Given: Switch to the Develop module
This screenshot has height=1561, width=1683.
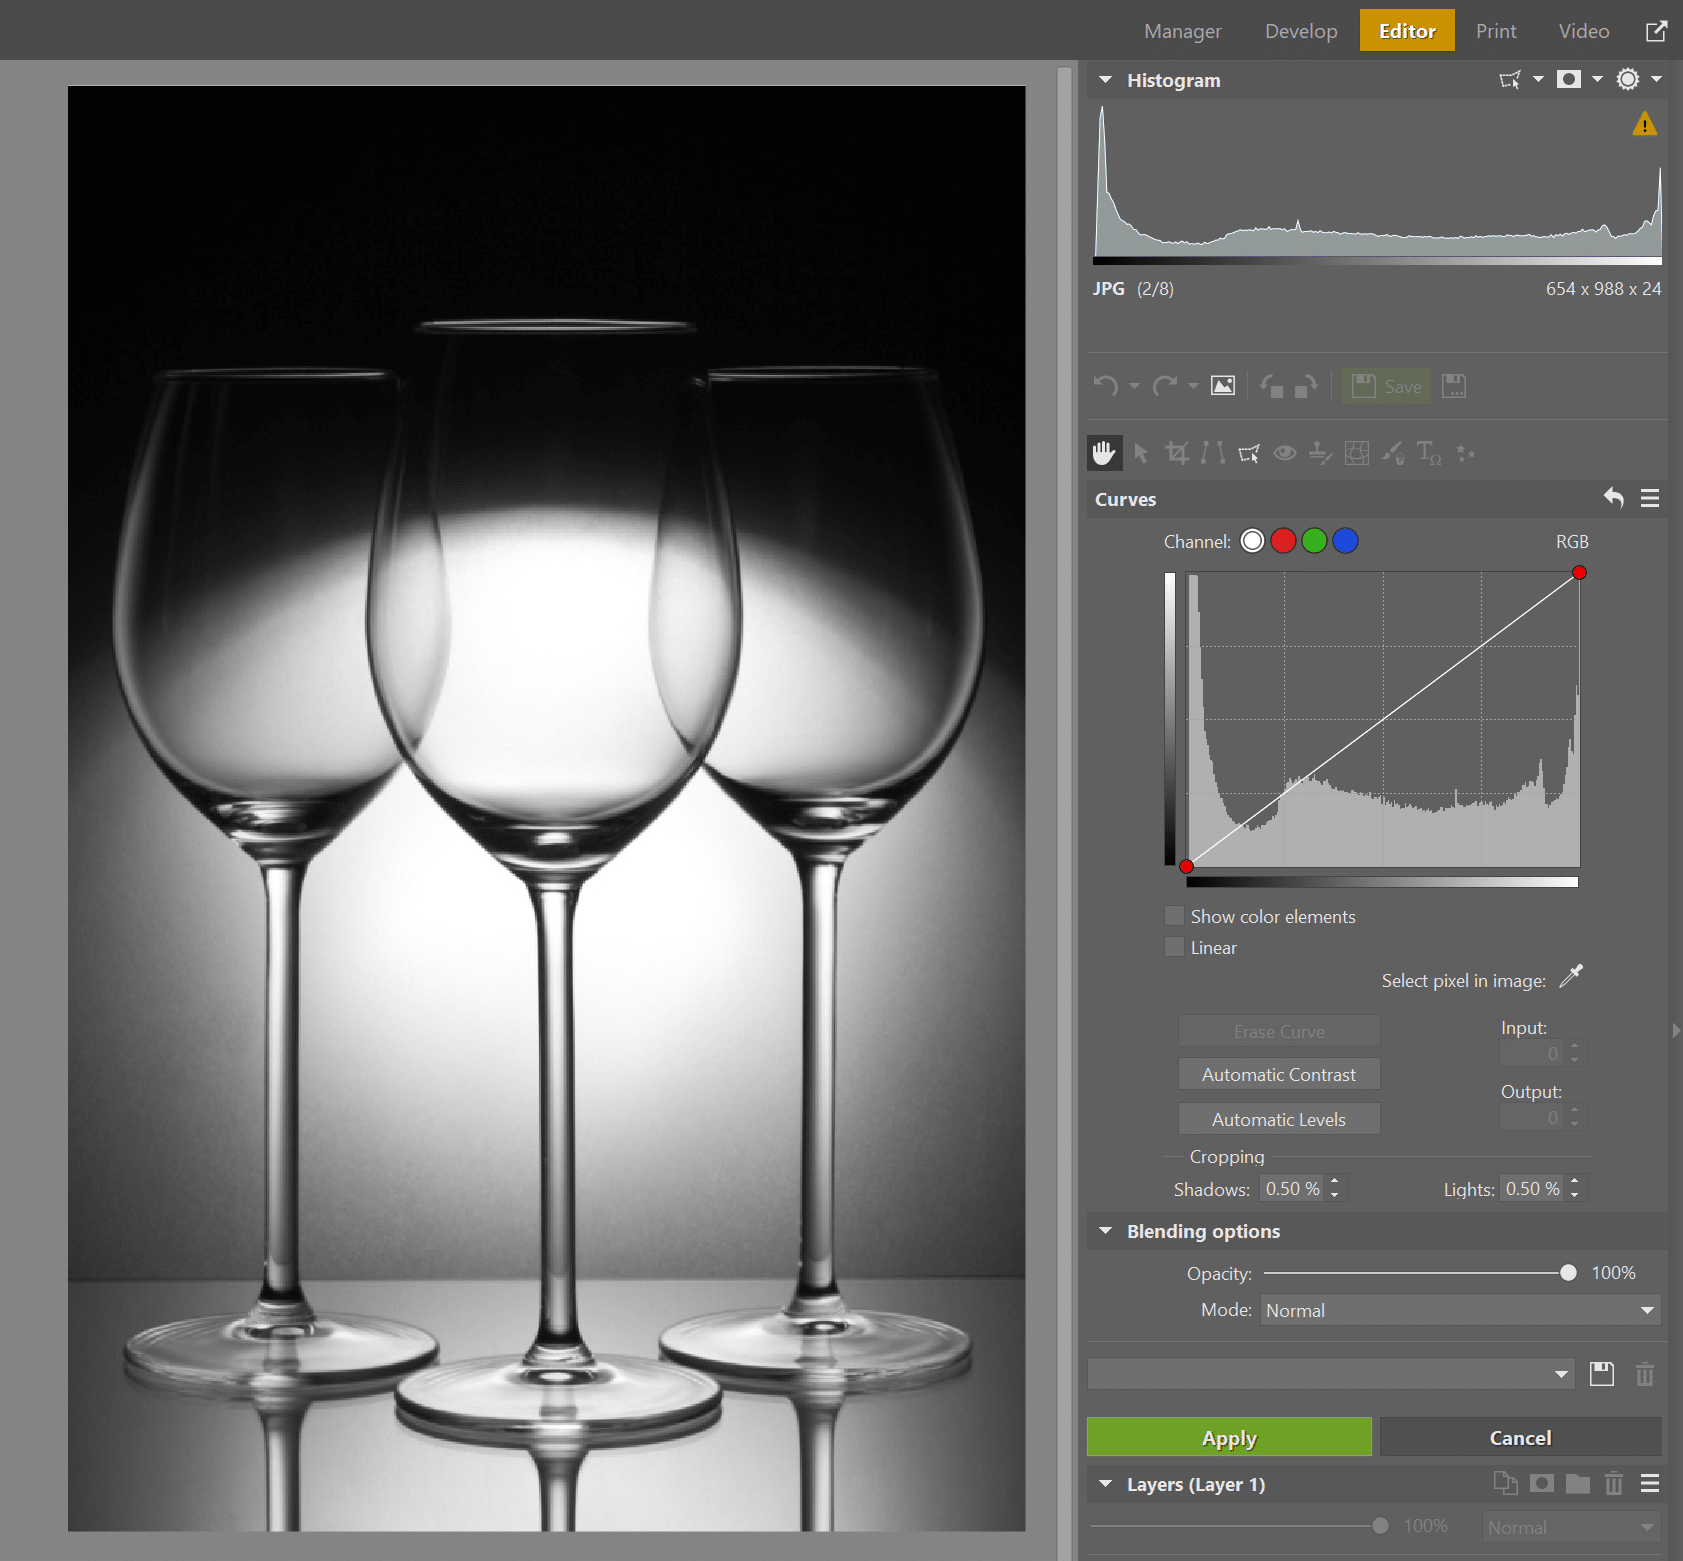Looking at the screenshot, I should point(1300,30).
